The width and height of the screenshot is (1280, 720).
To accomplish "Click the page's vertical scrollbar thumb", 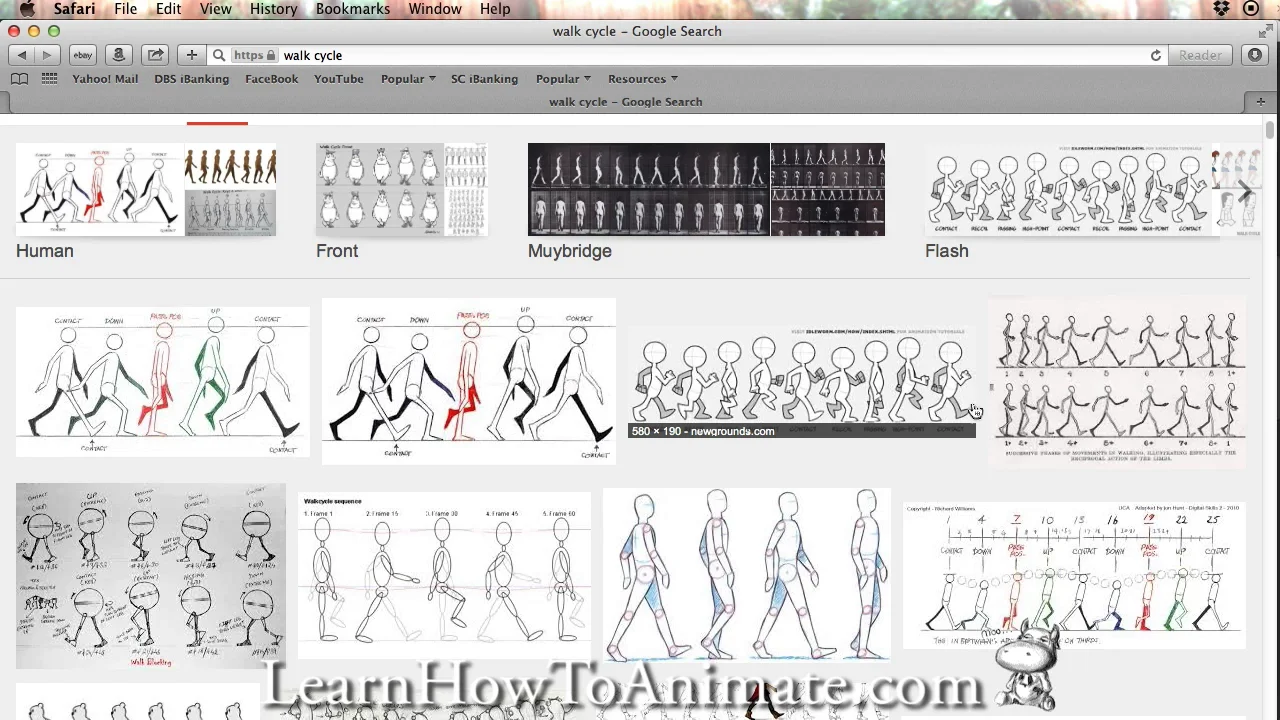I will 1270,131.
